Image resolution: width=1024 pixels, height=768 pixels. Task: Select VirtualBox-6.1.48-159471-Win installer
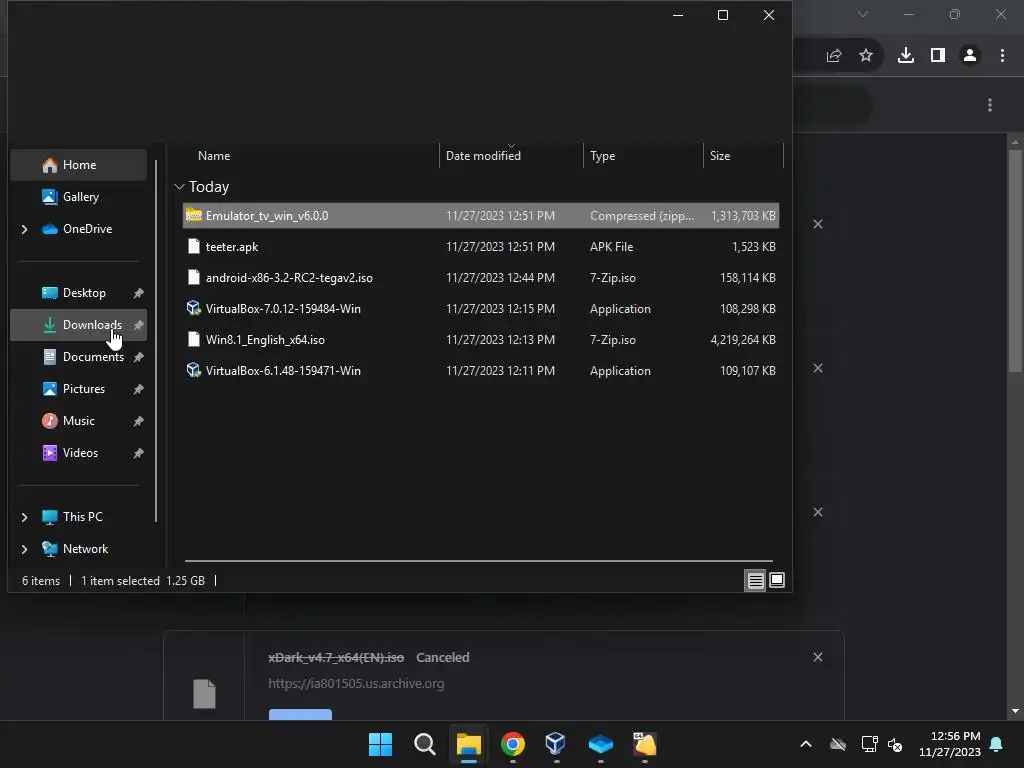point(481,371)
